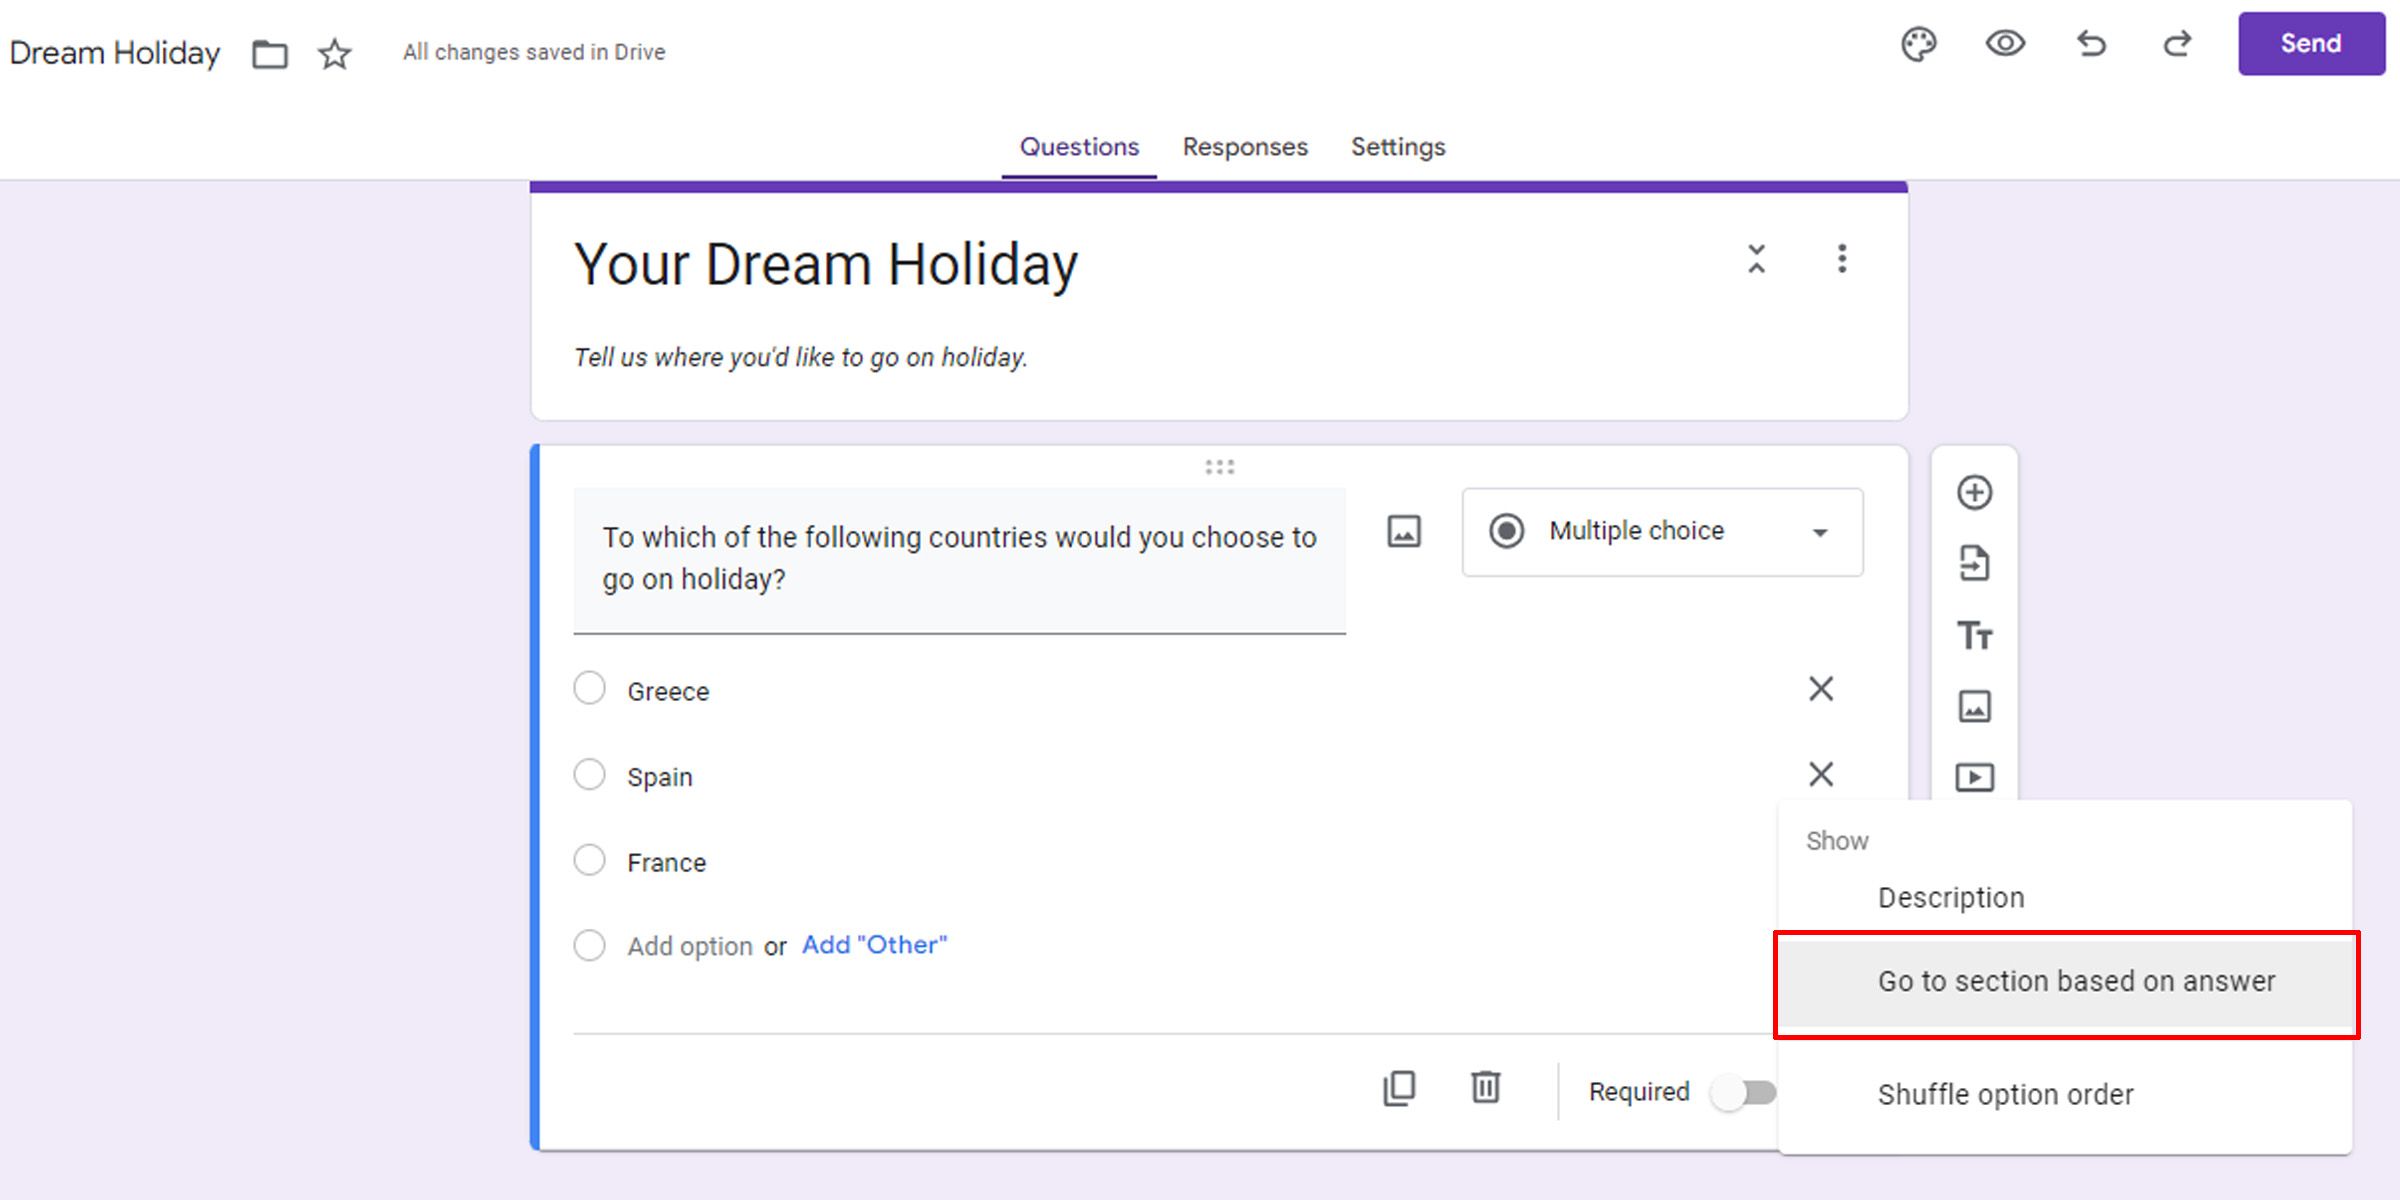Open the theme customization palette
The width and height of the screenshot is (2400, 1200).
1917,45
